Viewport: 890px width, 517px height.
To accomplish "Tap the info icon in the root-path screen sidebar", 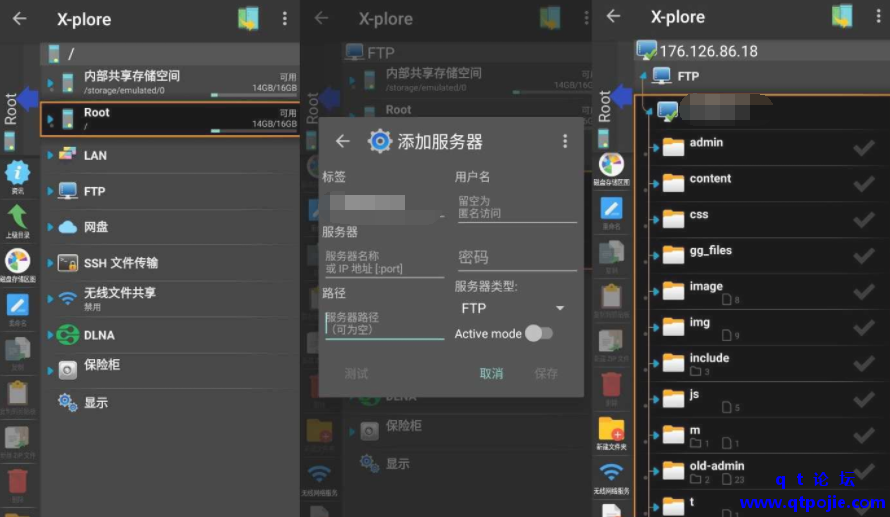I will 18,172.
